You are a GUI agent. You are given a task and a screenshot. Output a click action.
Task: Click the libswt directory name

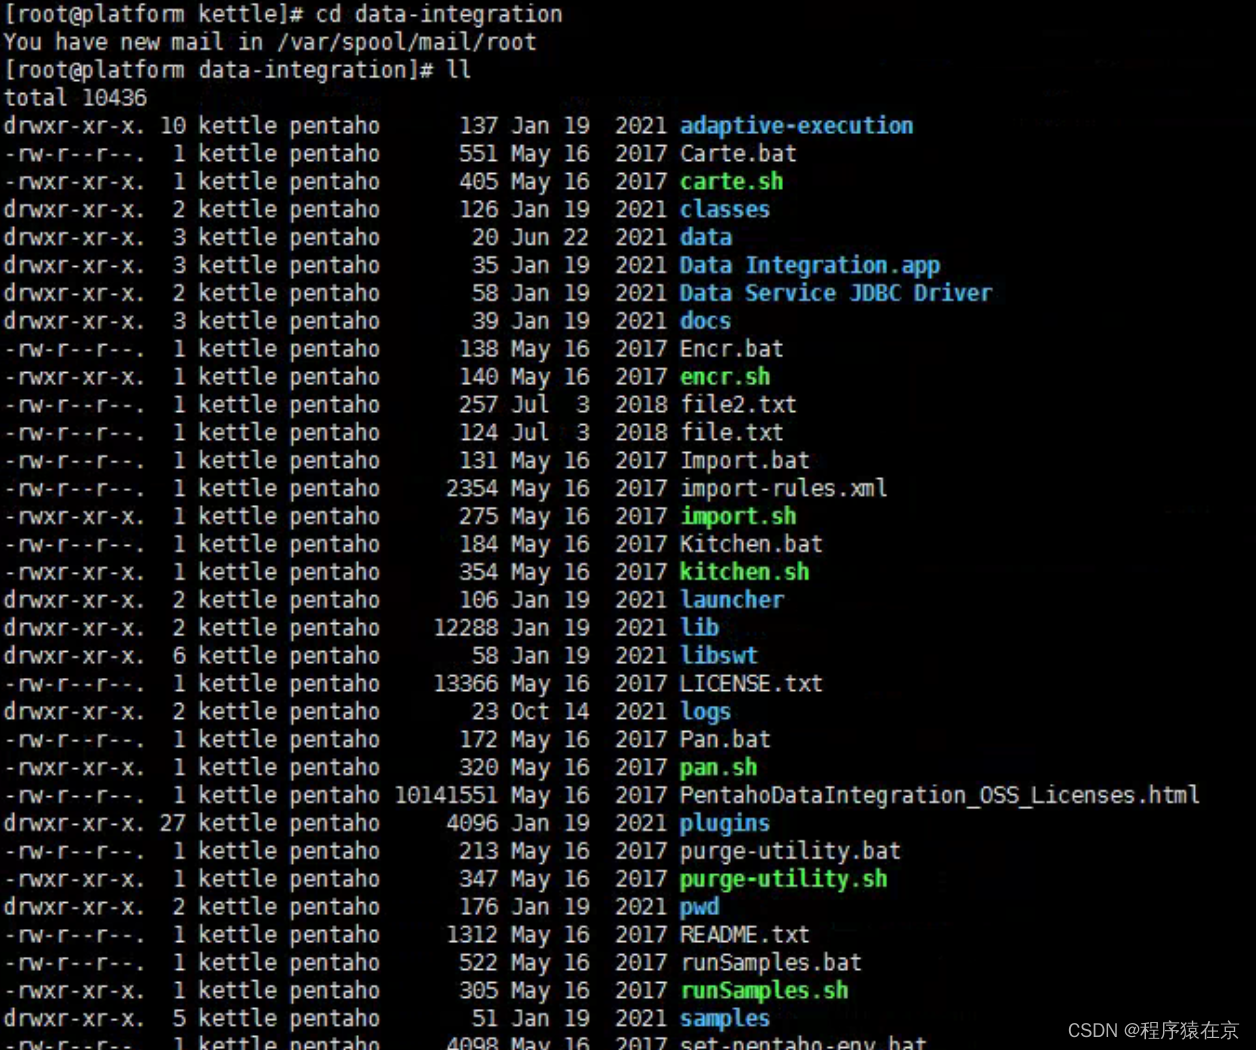[x=718, y=656]
